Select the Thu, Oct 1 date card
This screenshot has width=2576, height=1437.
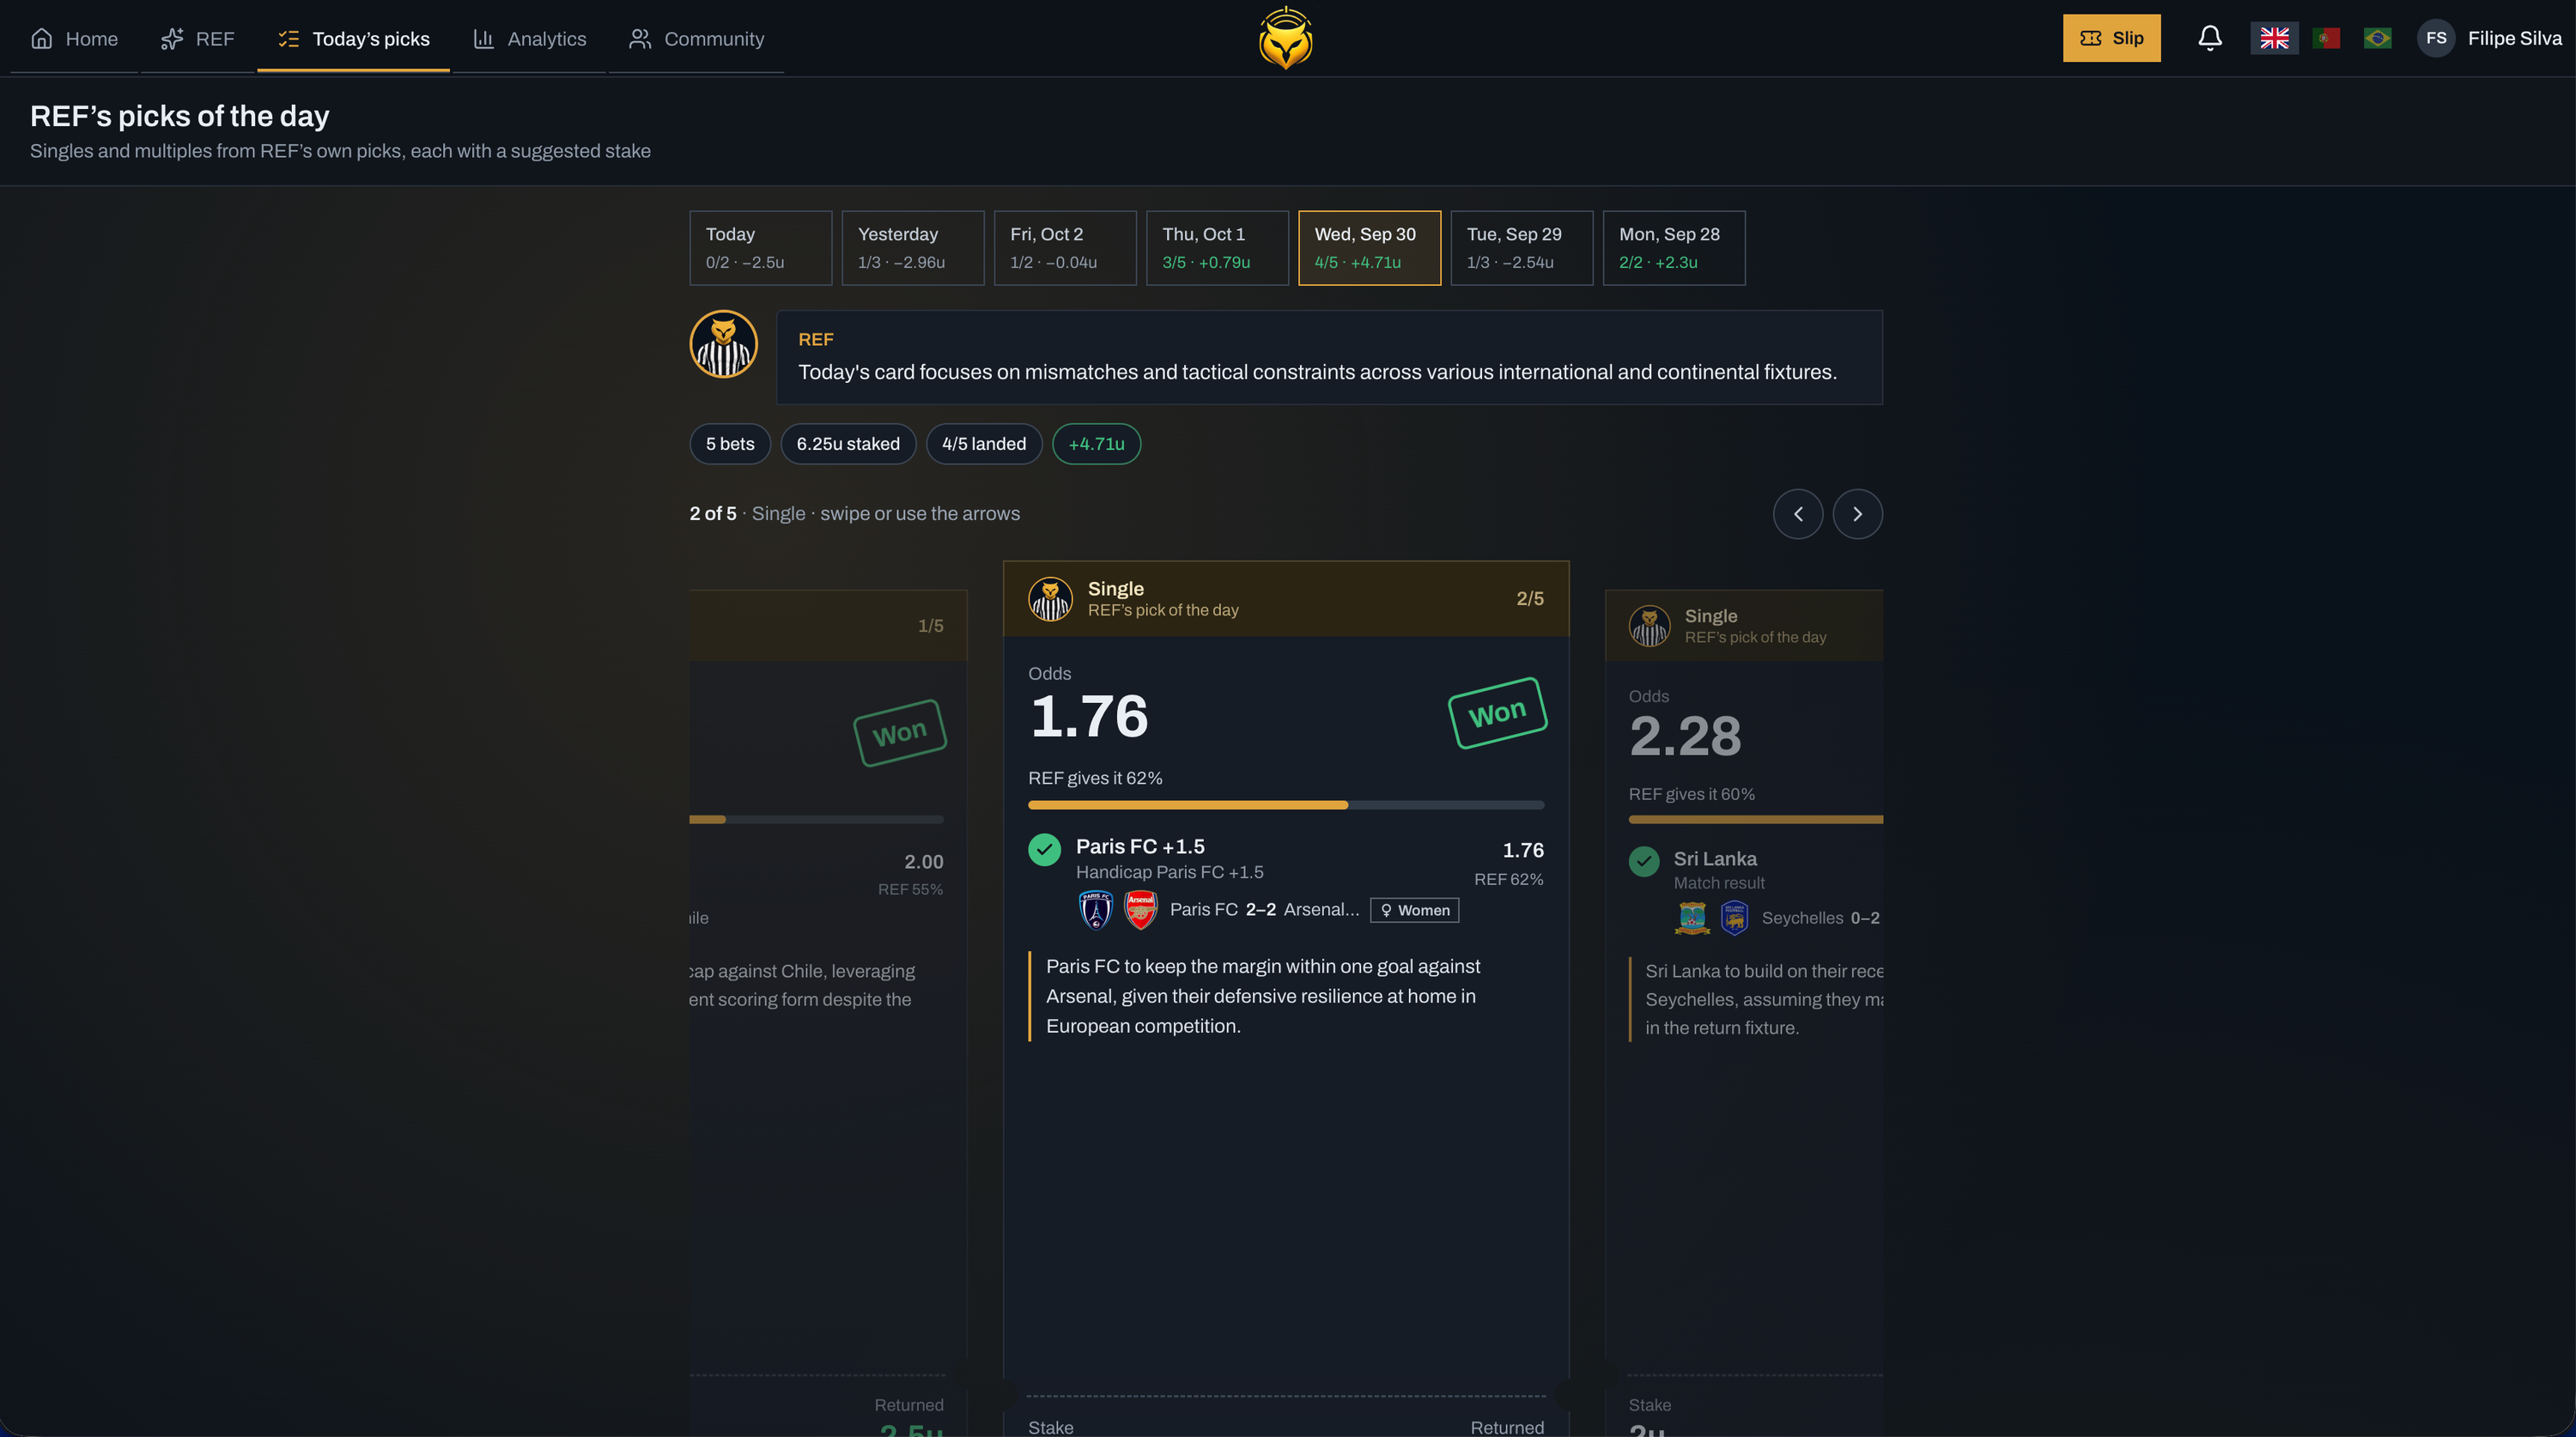1217,248
